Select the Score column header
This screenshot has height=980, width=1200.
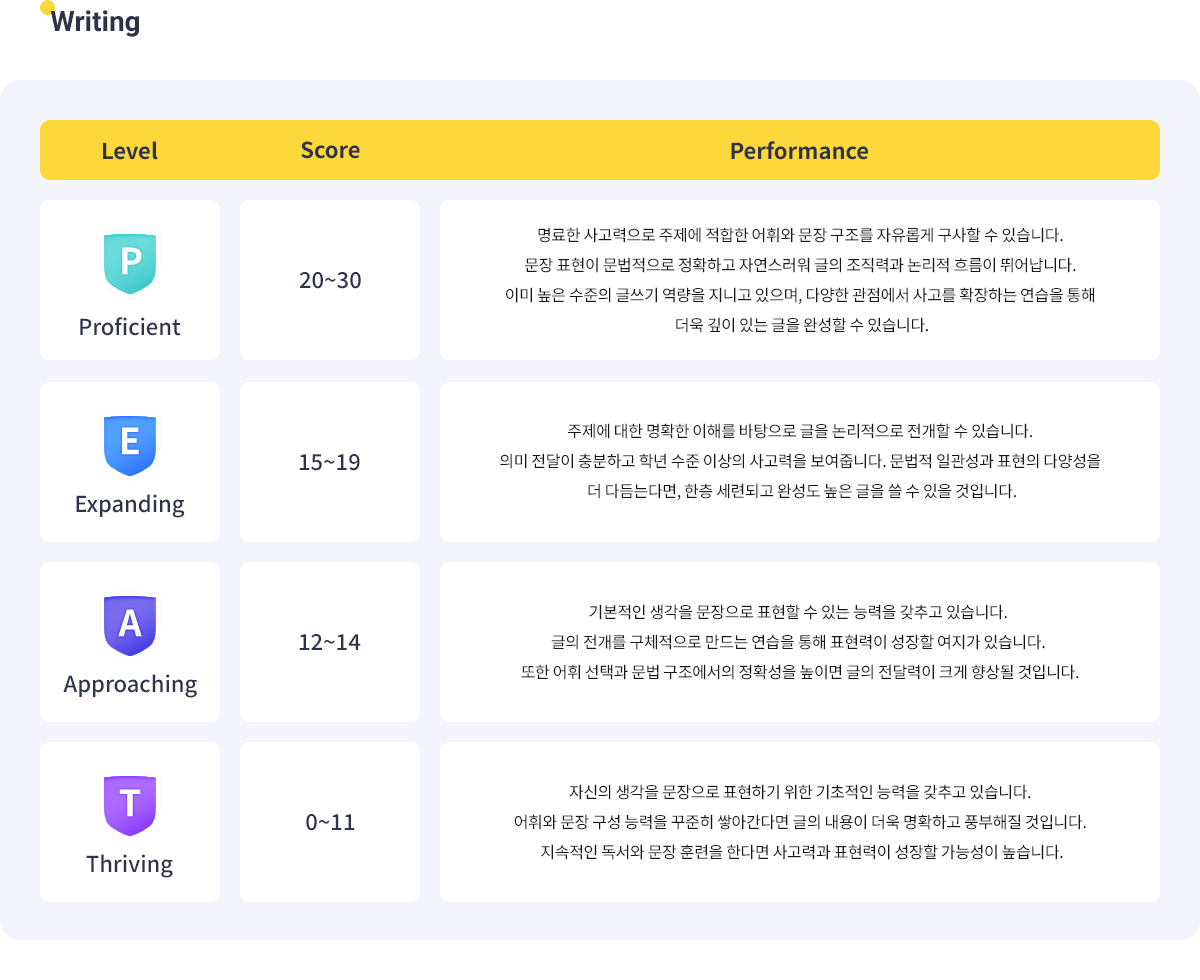pyautogui.click(x=330, y=150)
